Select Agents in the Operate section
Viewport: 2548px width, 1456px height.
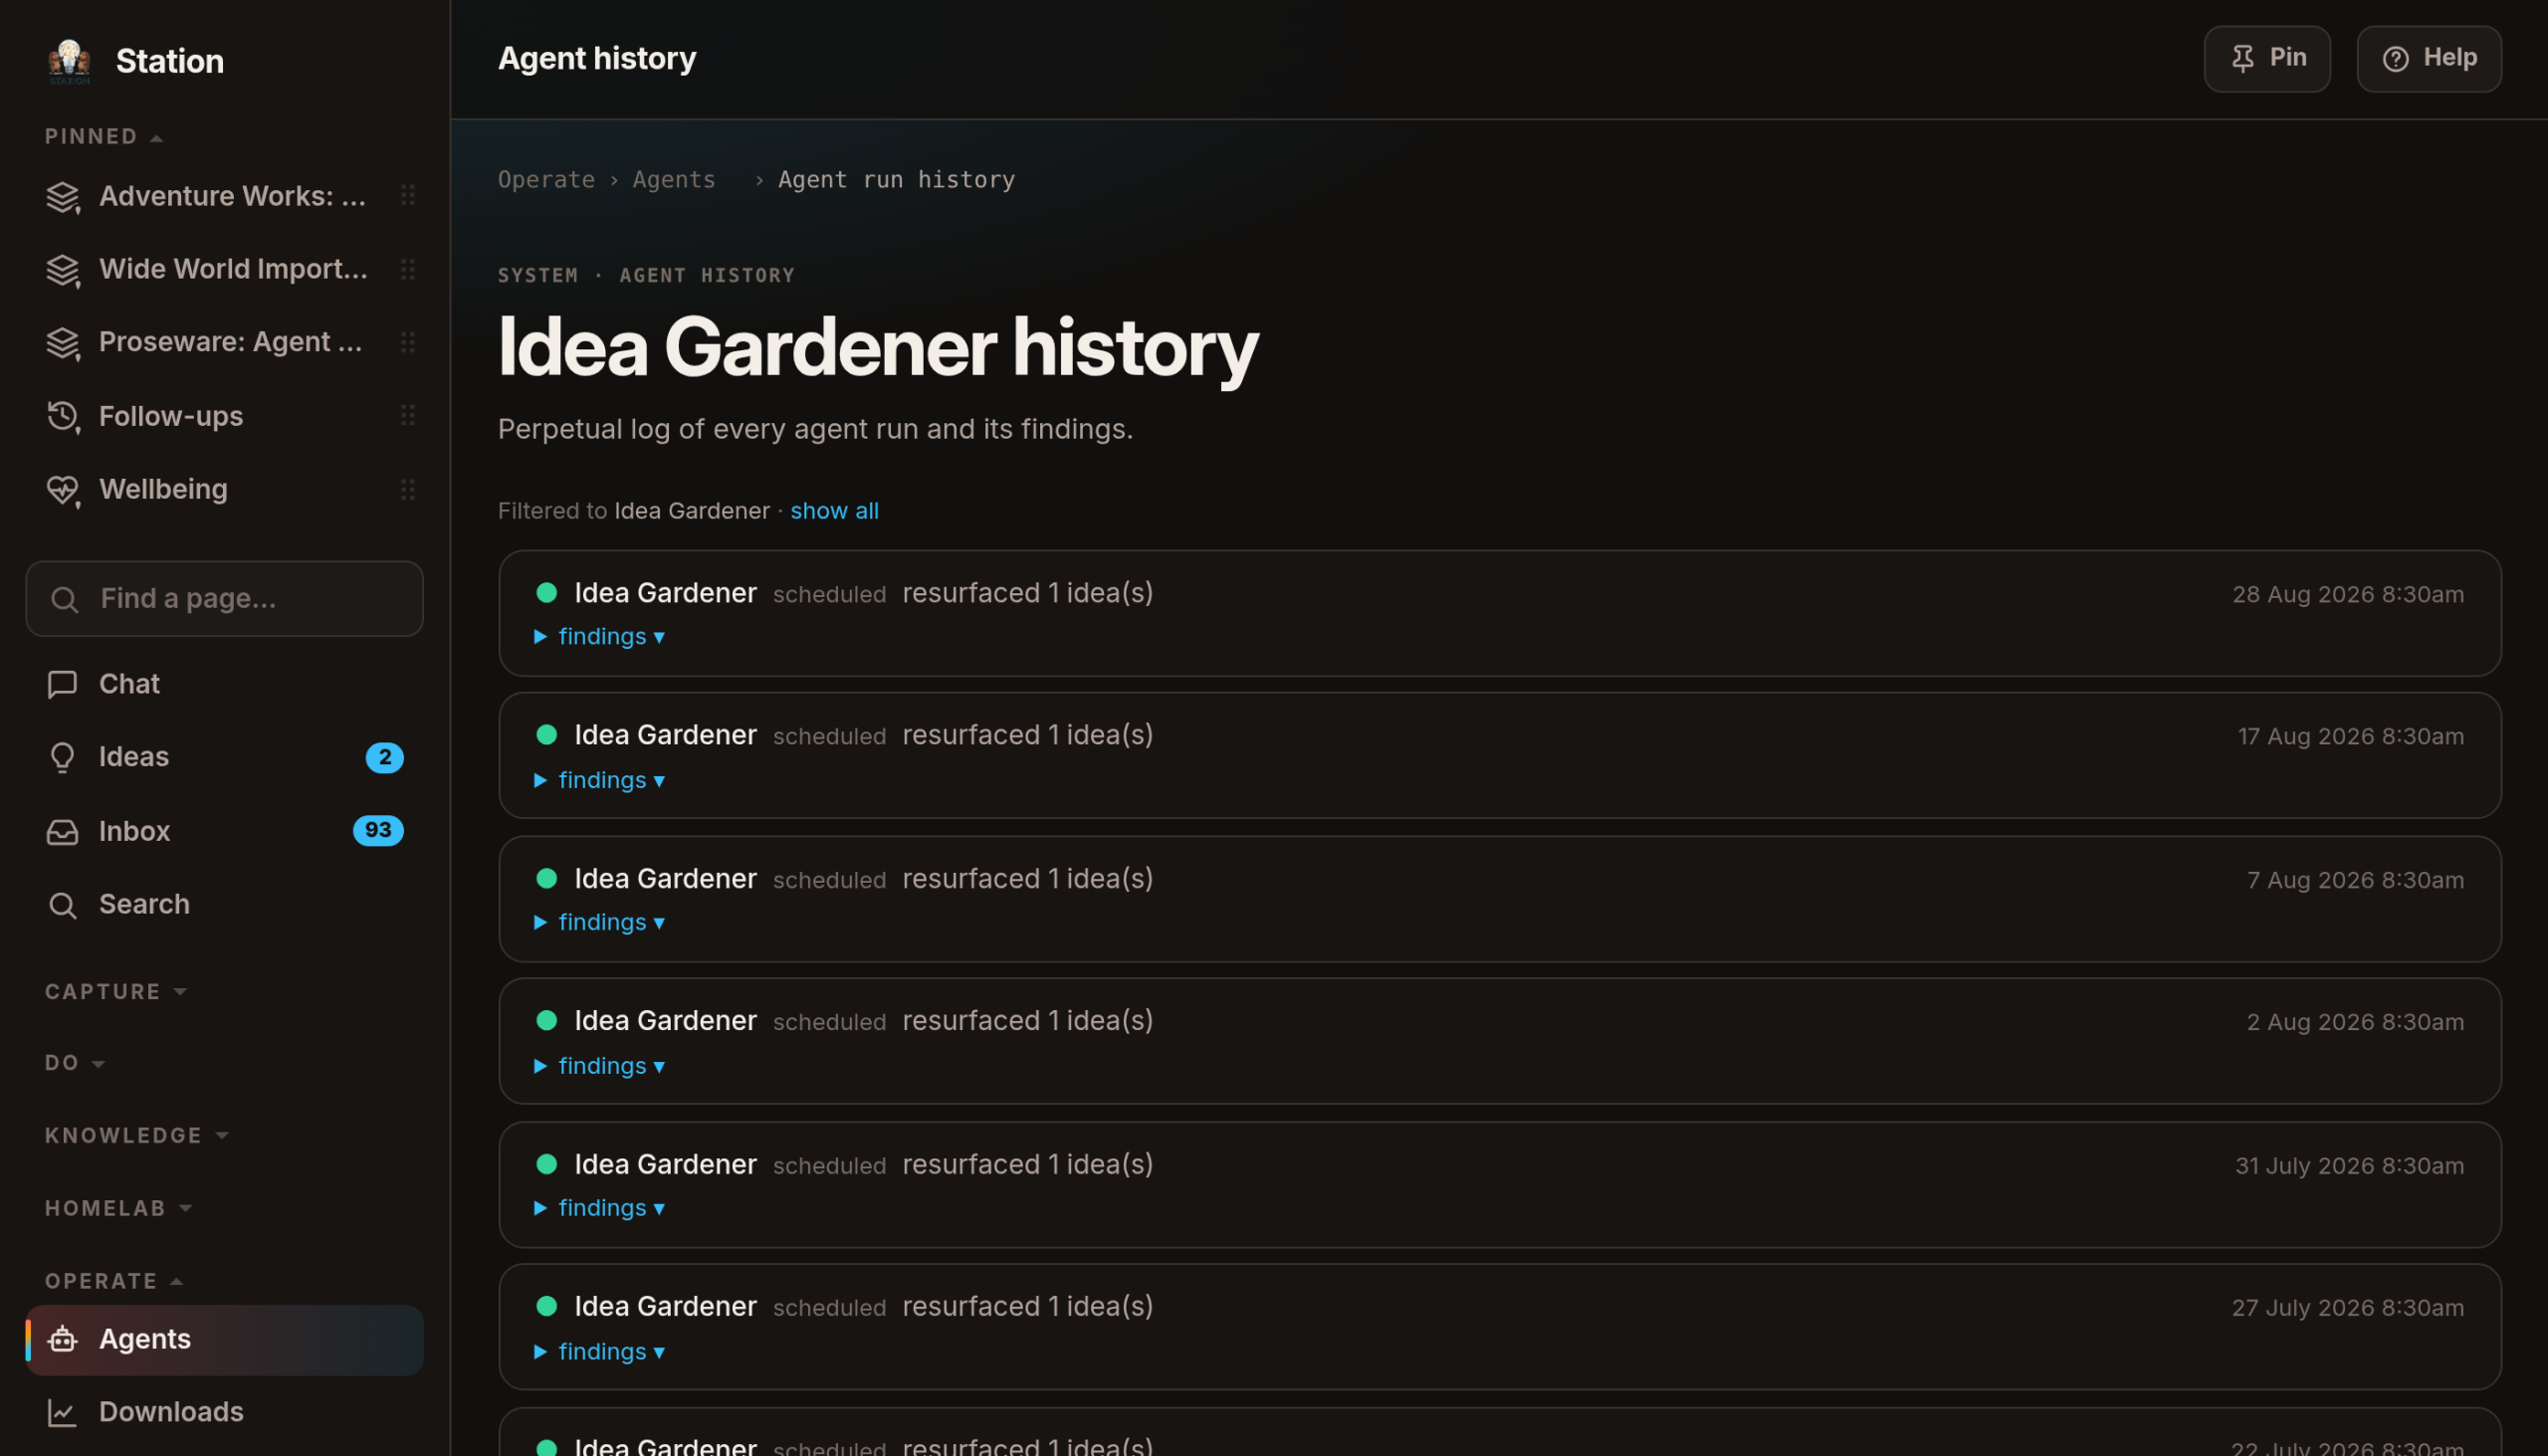224,1339
